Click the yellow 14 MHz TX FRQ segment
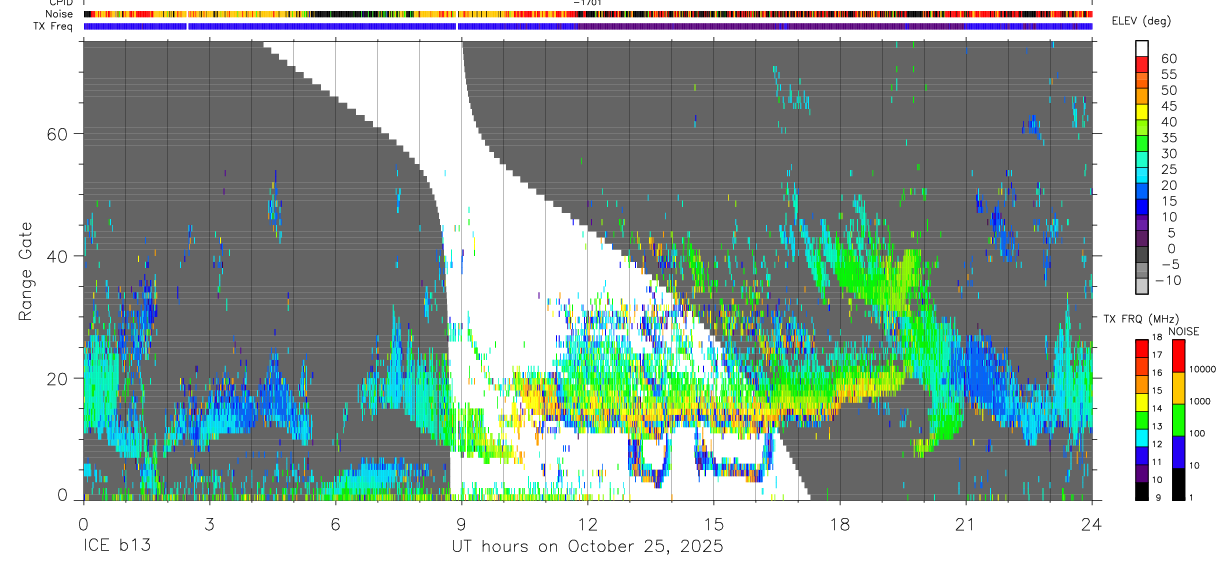The height and width of the screenshot is (567, 1228). 1142,401
